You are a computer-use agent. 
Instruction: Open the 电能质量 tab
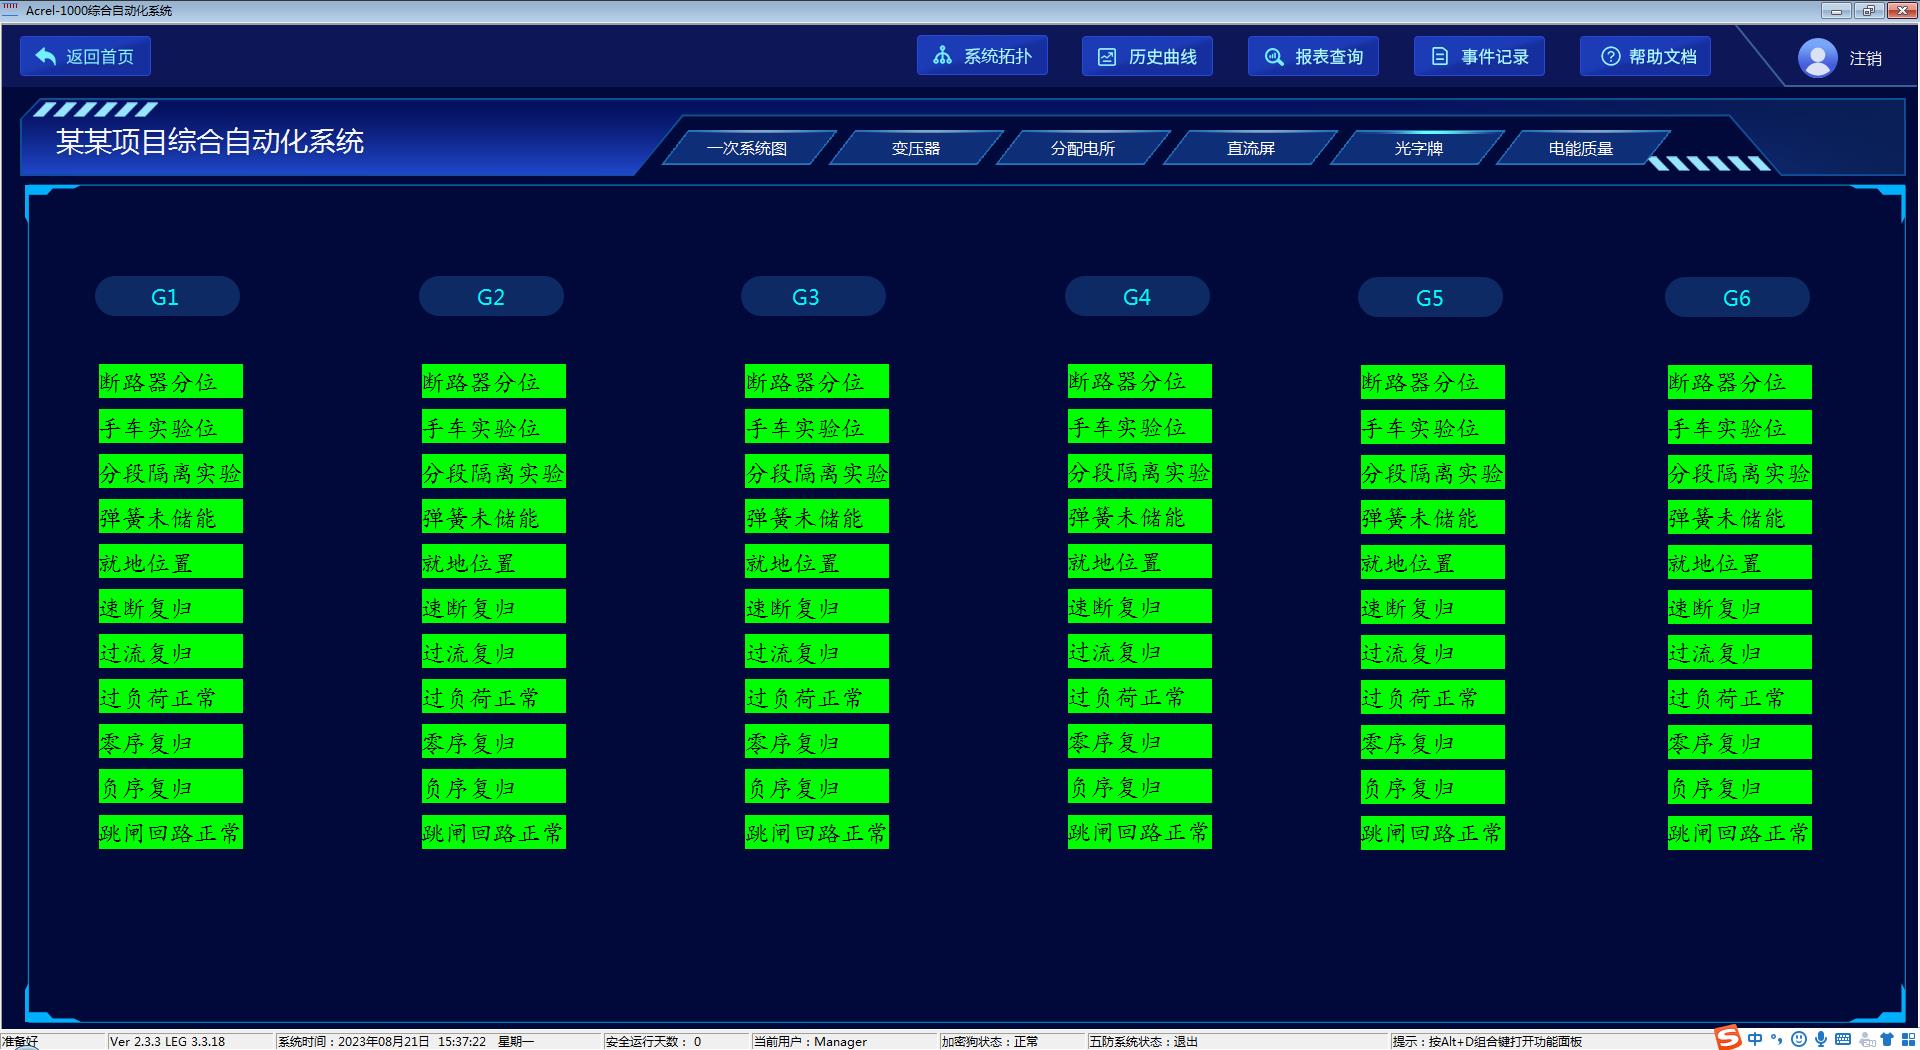pos(1580,149)
